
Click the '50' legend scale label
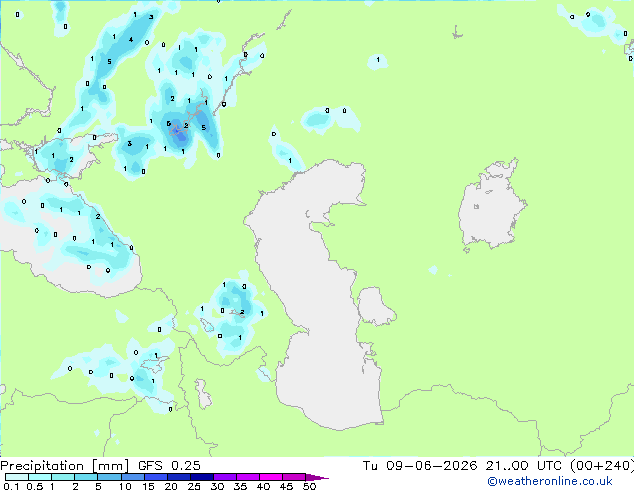tap(309, 486)
